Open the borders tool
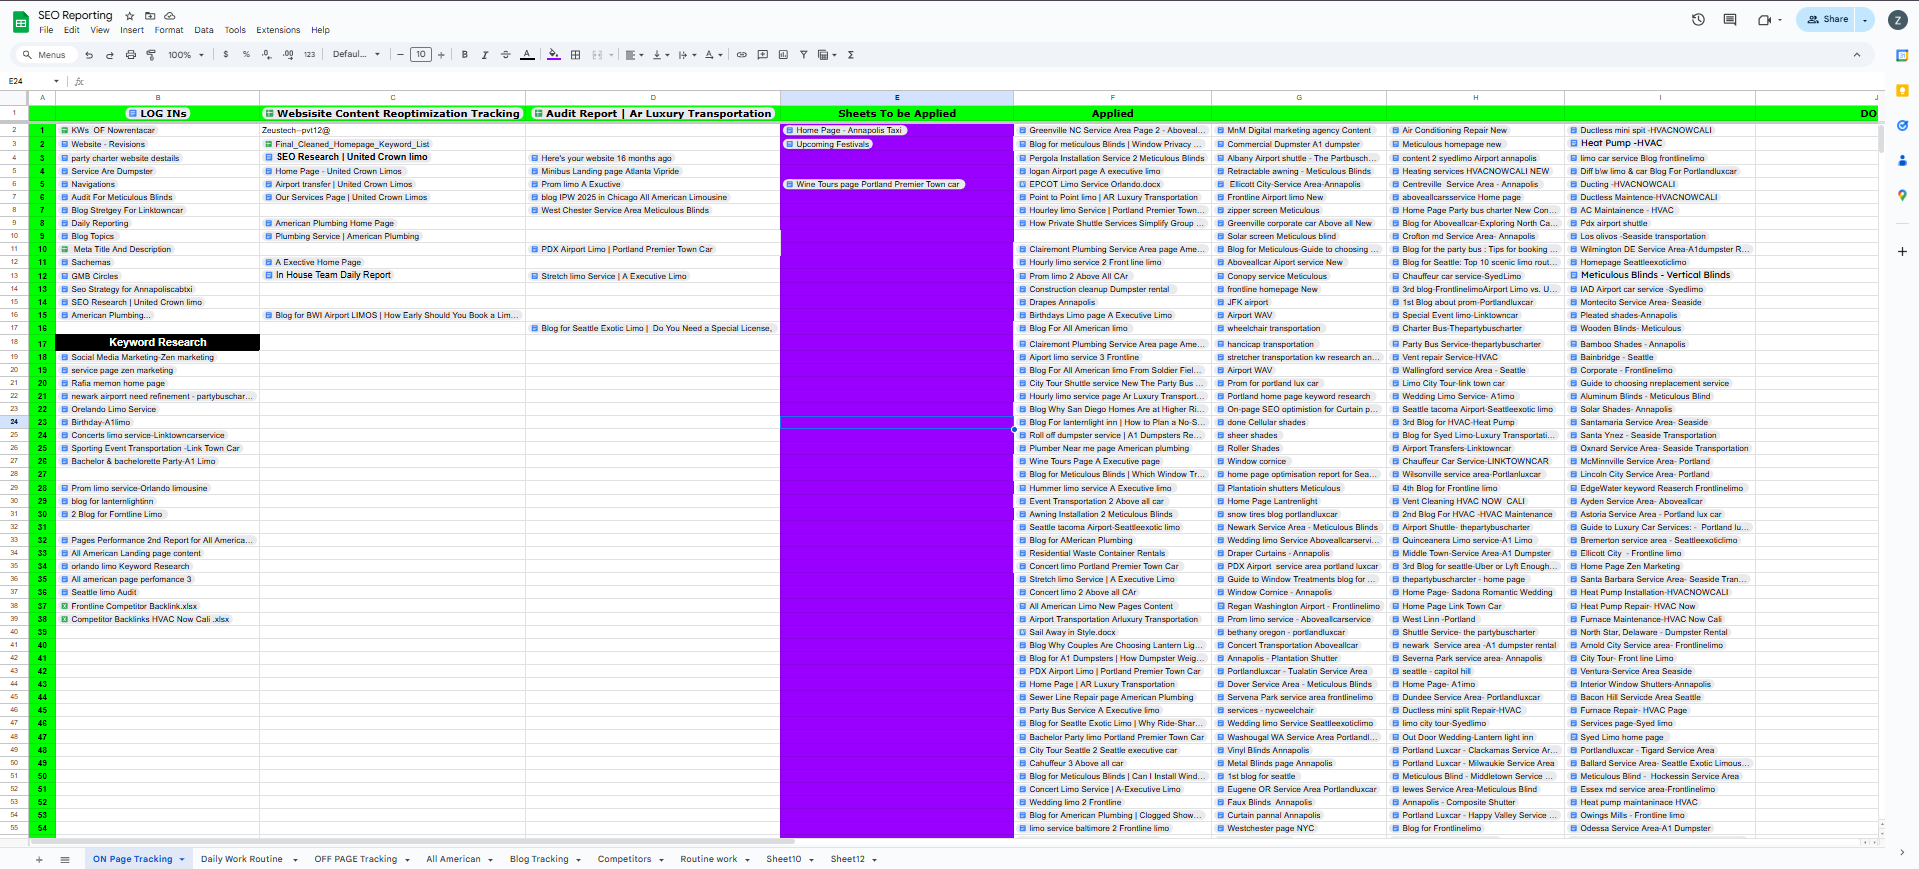Image resolution: width=1919 pixels, height=869 pixels. pos(575,55)
